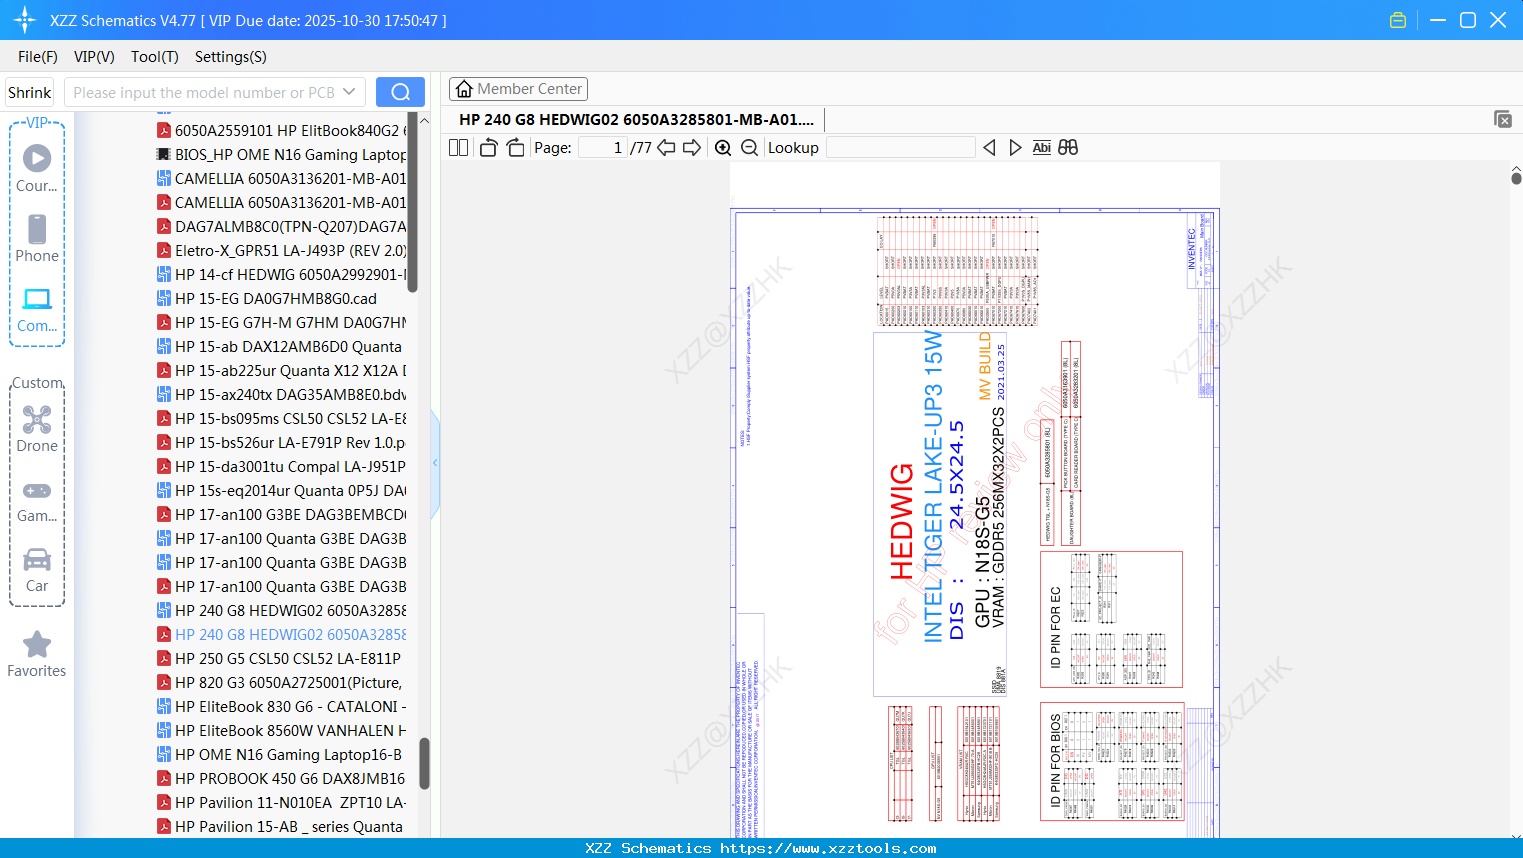Select the HP 240 G8 HEDWIG02 document tab
Viewport: 1523px width, 858px height.
coord(636,119)
